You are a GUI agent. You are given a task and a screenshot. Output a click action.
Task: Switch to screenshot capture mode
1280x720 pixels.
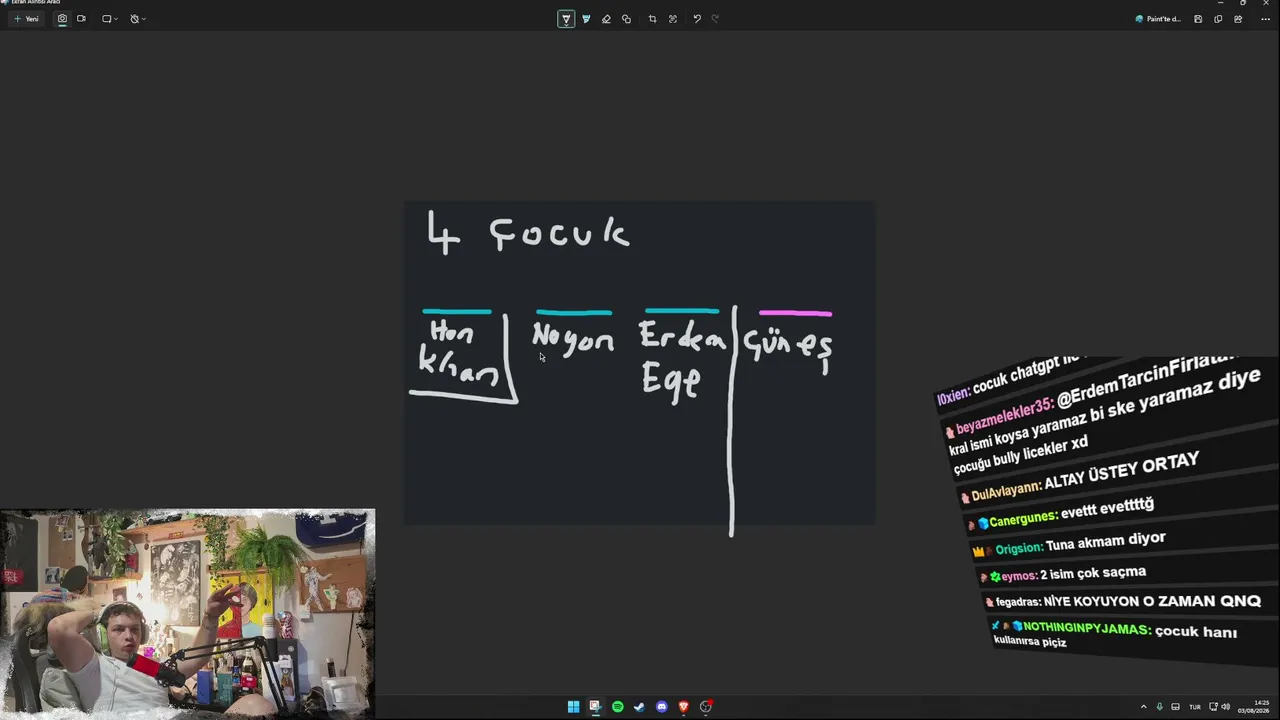[62, 19]
